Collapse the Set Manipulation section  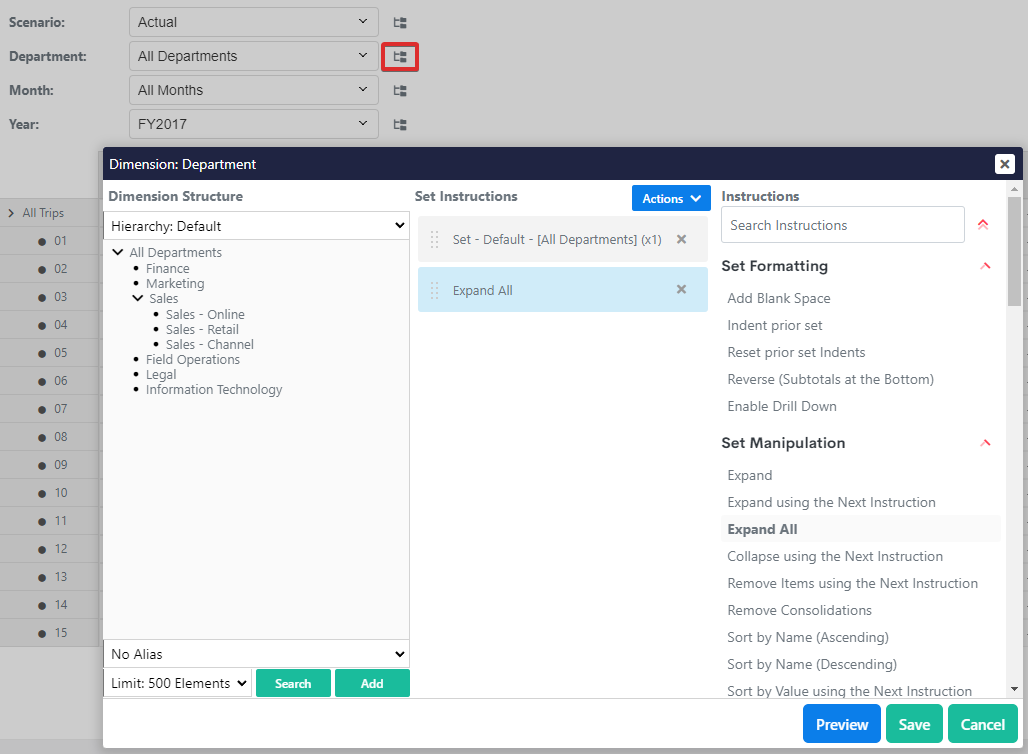tap(985, 443)
